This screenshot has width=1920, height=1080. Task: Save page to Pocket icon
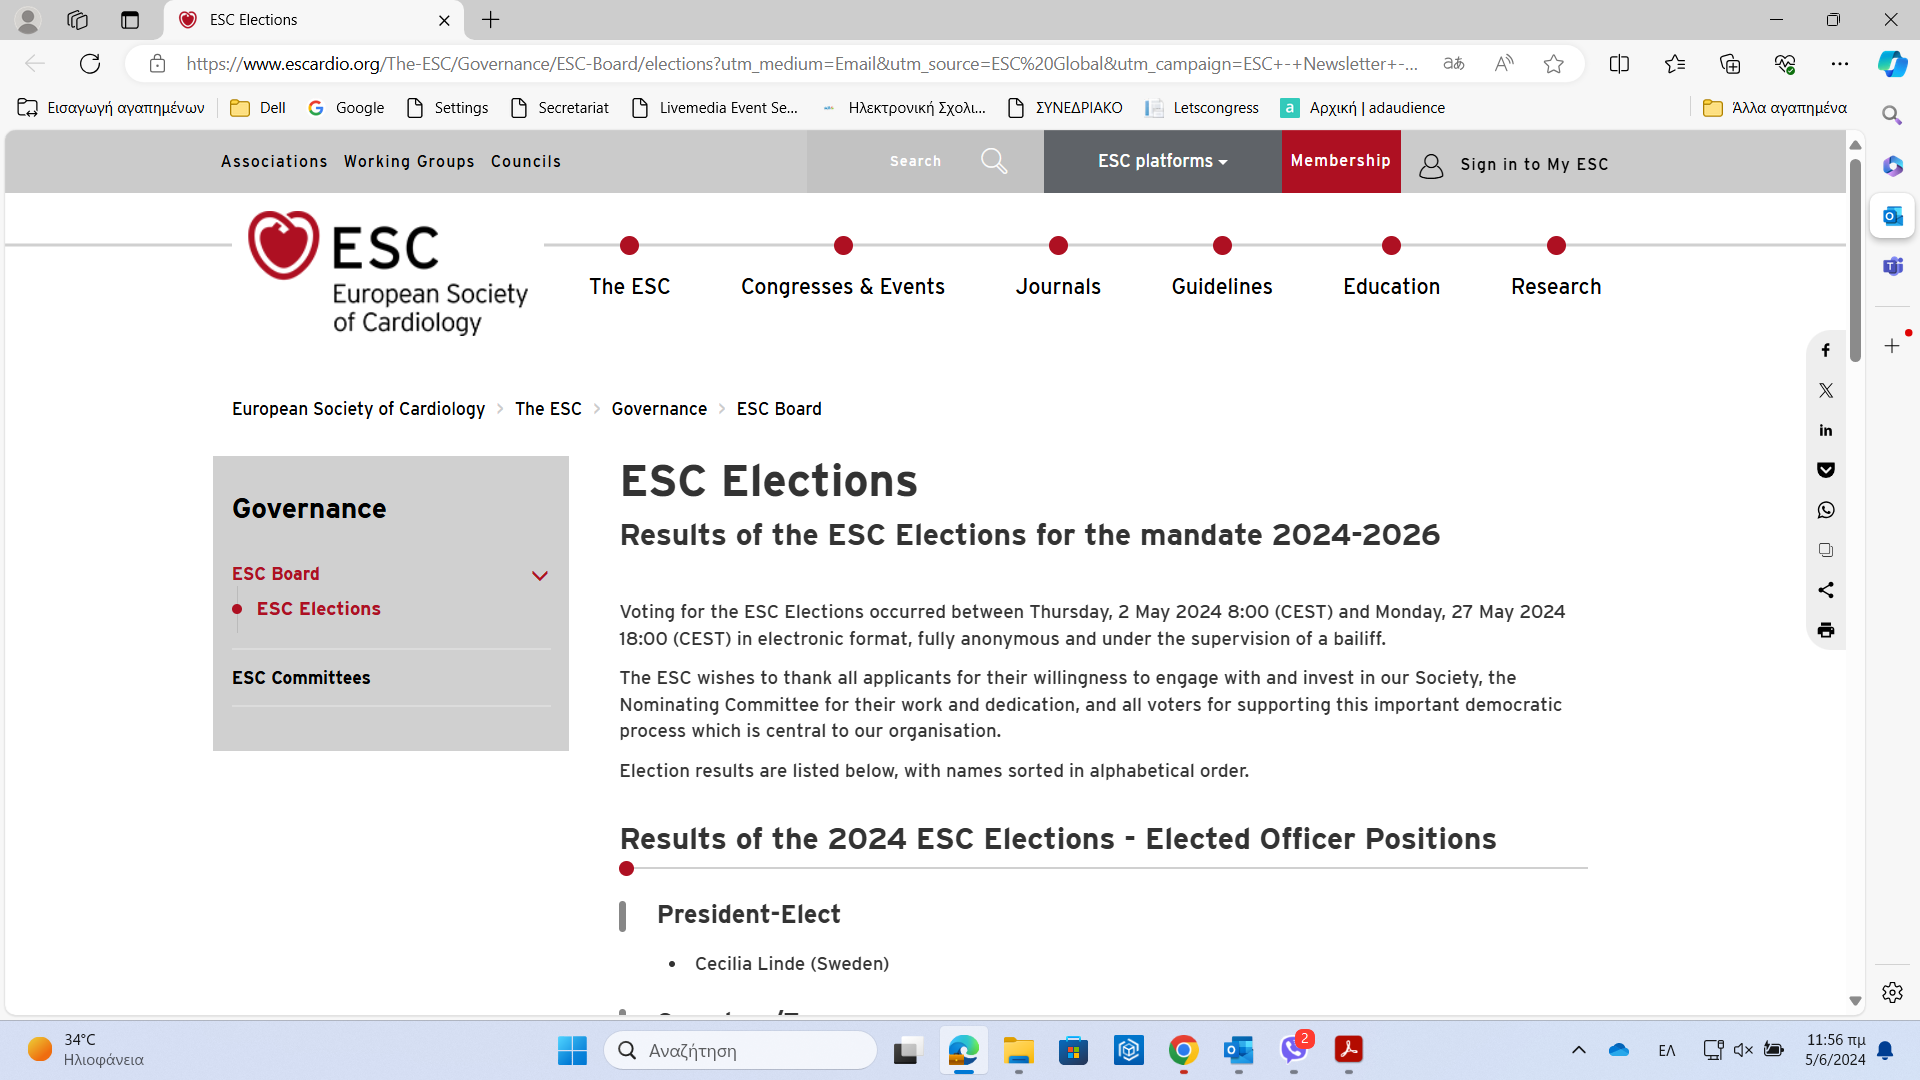pos(1825,470)
